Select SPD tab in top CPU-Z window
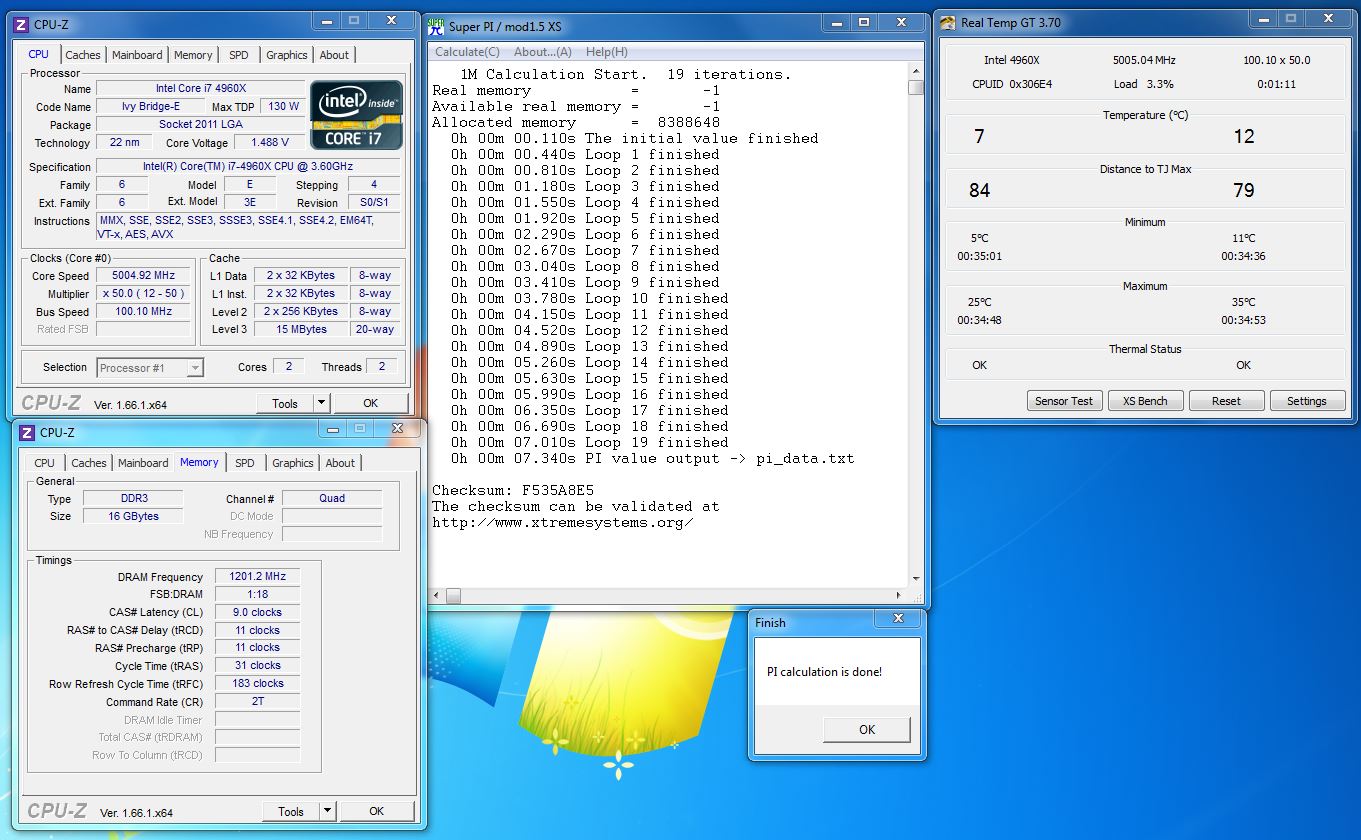The height and width of the screenshot is (840, 1361). pyautogui.click(x=239, y=55)
